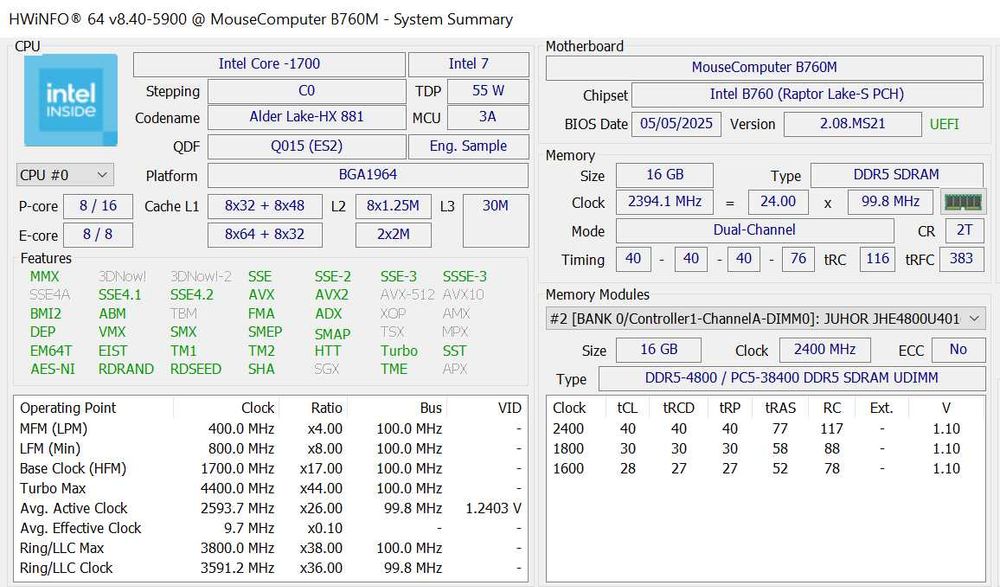Click the L1 cache value 8x32 + 8x48
The width and height of the screenshot is (1000, 587).
pos(265,206)
